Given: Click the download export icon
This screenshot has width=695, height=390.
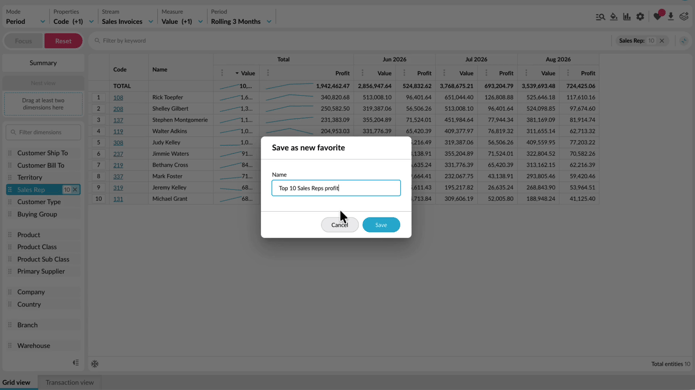Looking at the screenshot, I should tap(671, 17).
